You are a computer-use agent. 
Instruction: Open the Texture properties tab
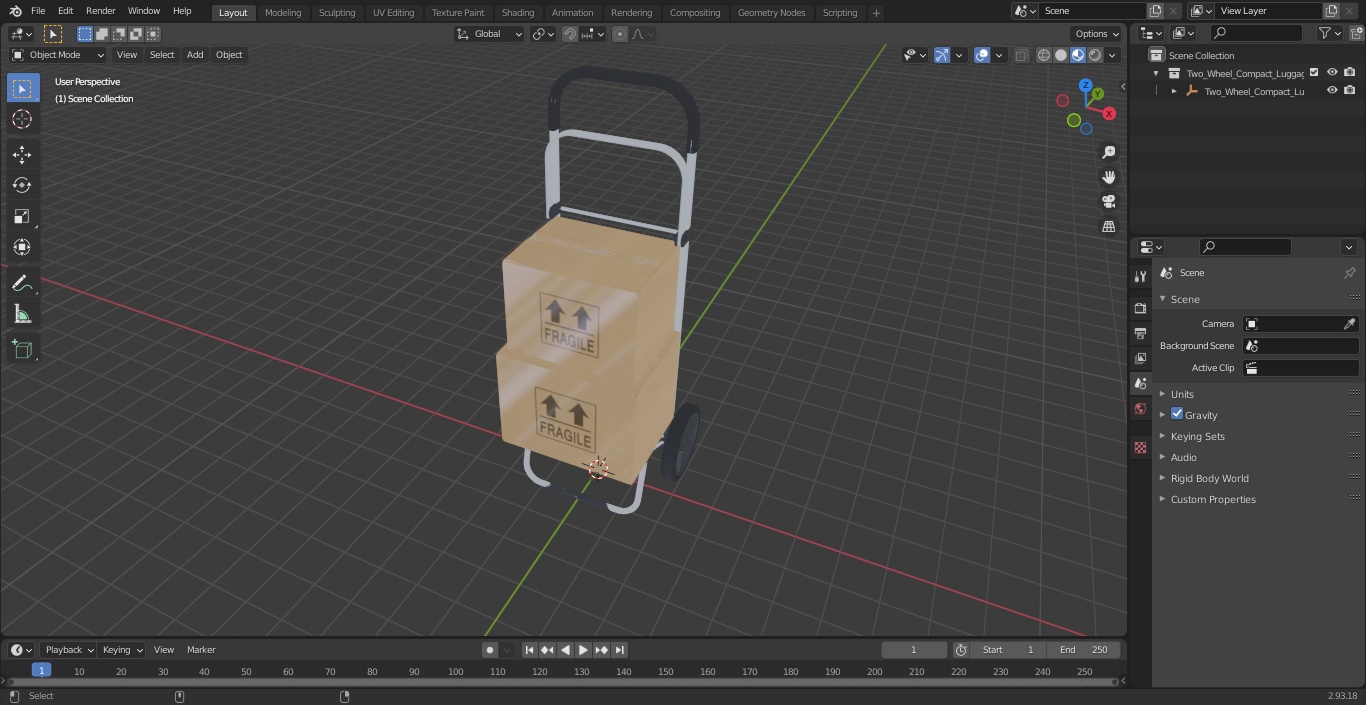tap(1140, 448)
